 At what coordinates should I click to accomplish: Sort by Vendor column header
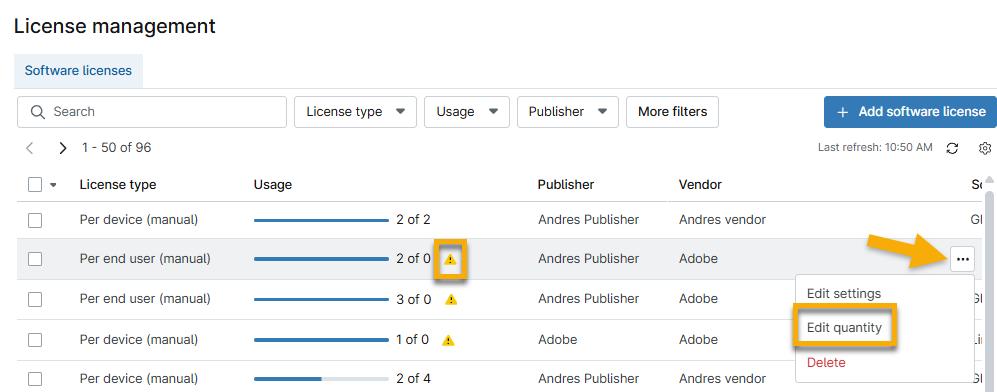pyautogui.click(x=700, y=185)
